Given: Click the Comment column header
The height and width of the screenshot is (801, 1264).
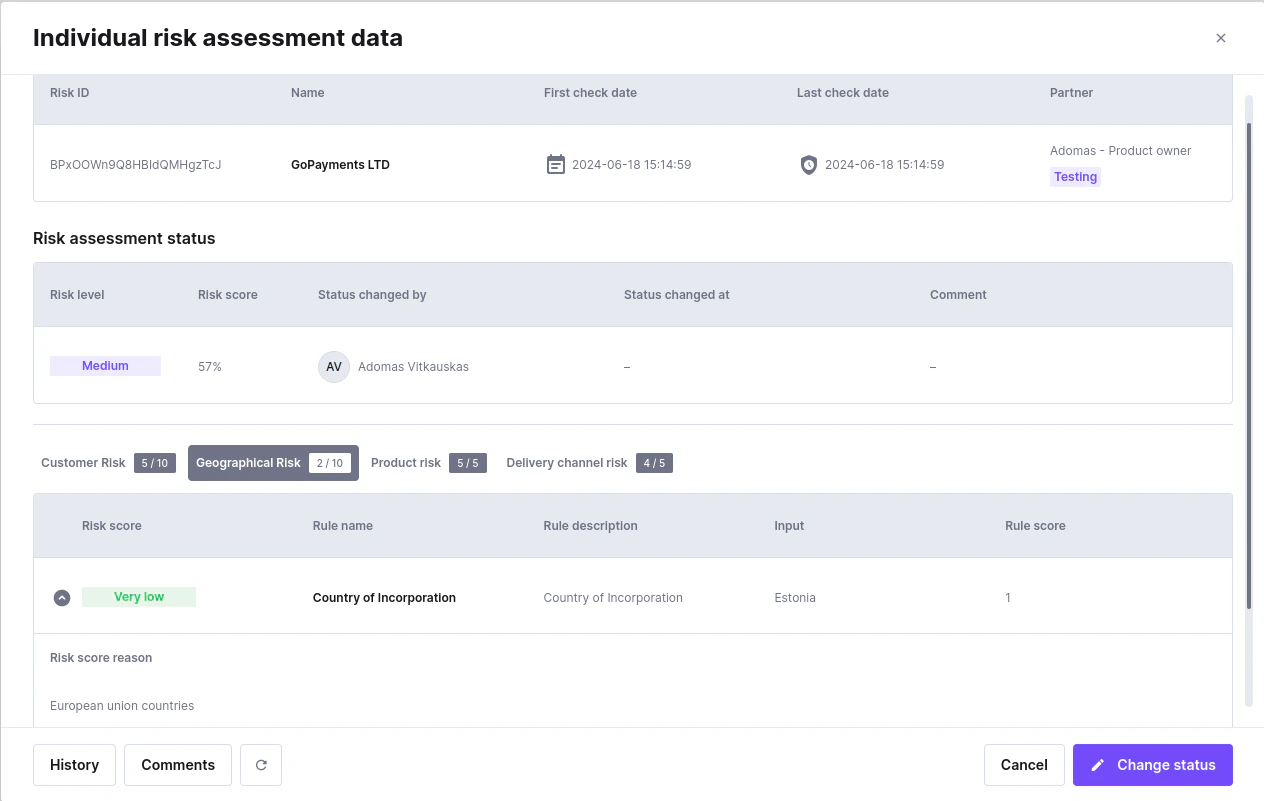Looking at the screenshot, I should pyautogui.click(x=958, y=295).
